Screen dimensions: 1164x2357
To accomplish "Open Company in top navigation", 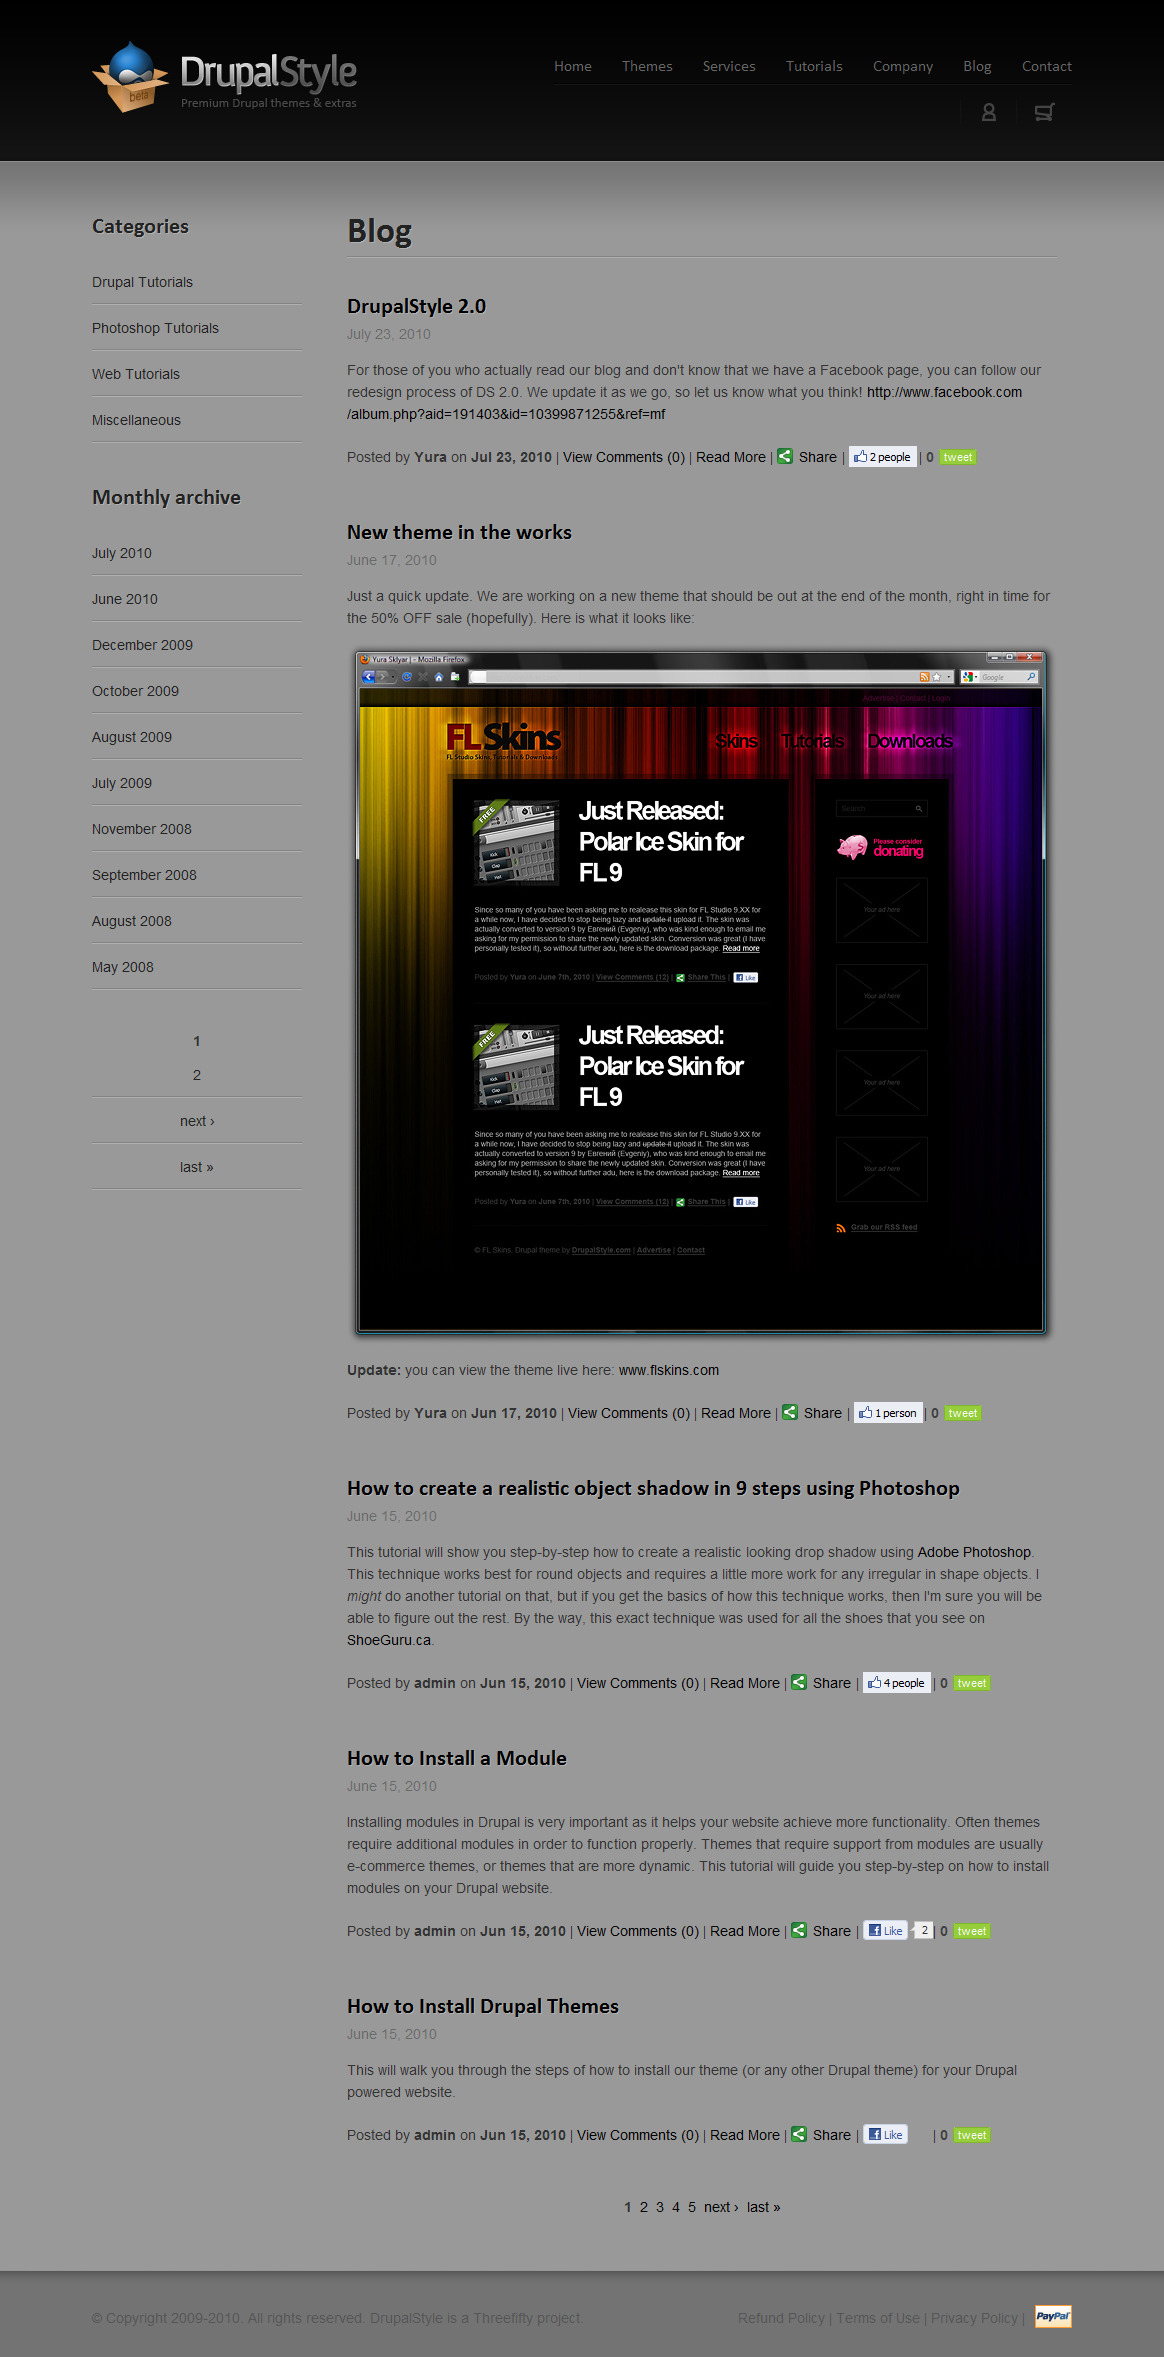I will [903, 66].
